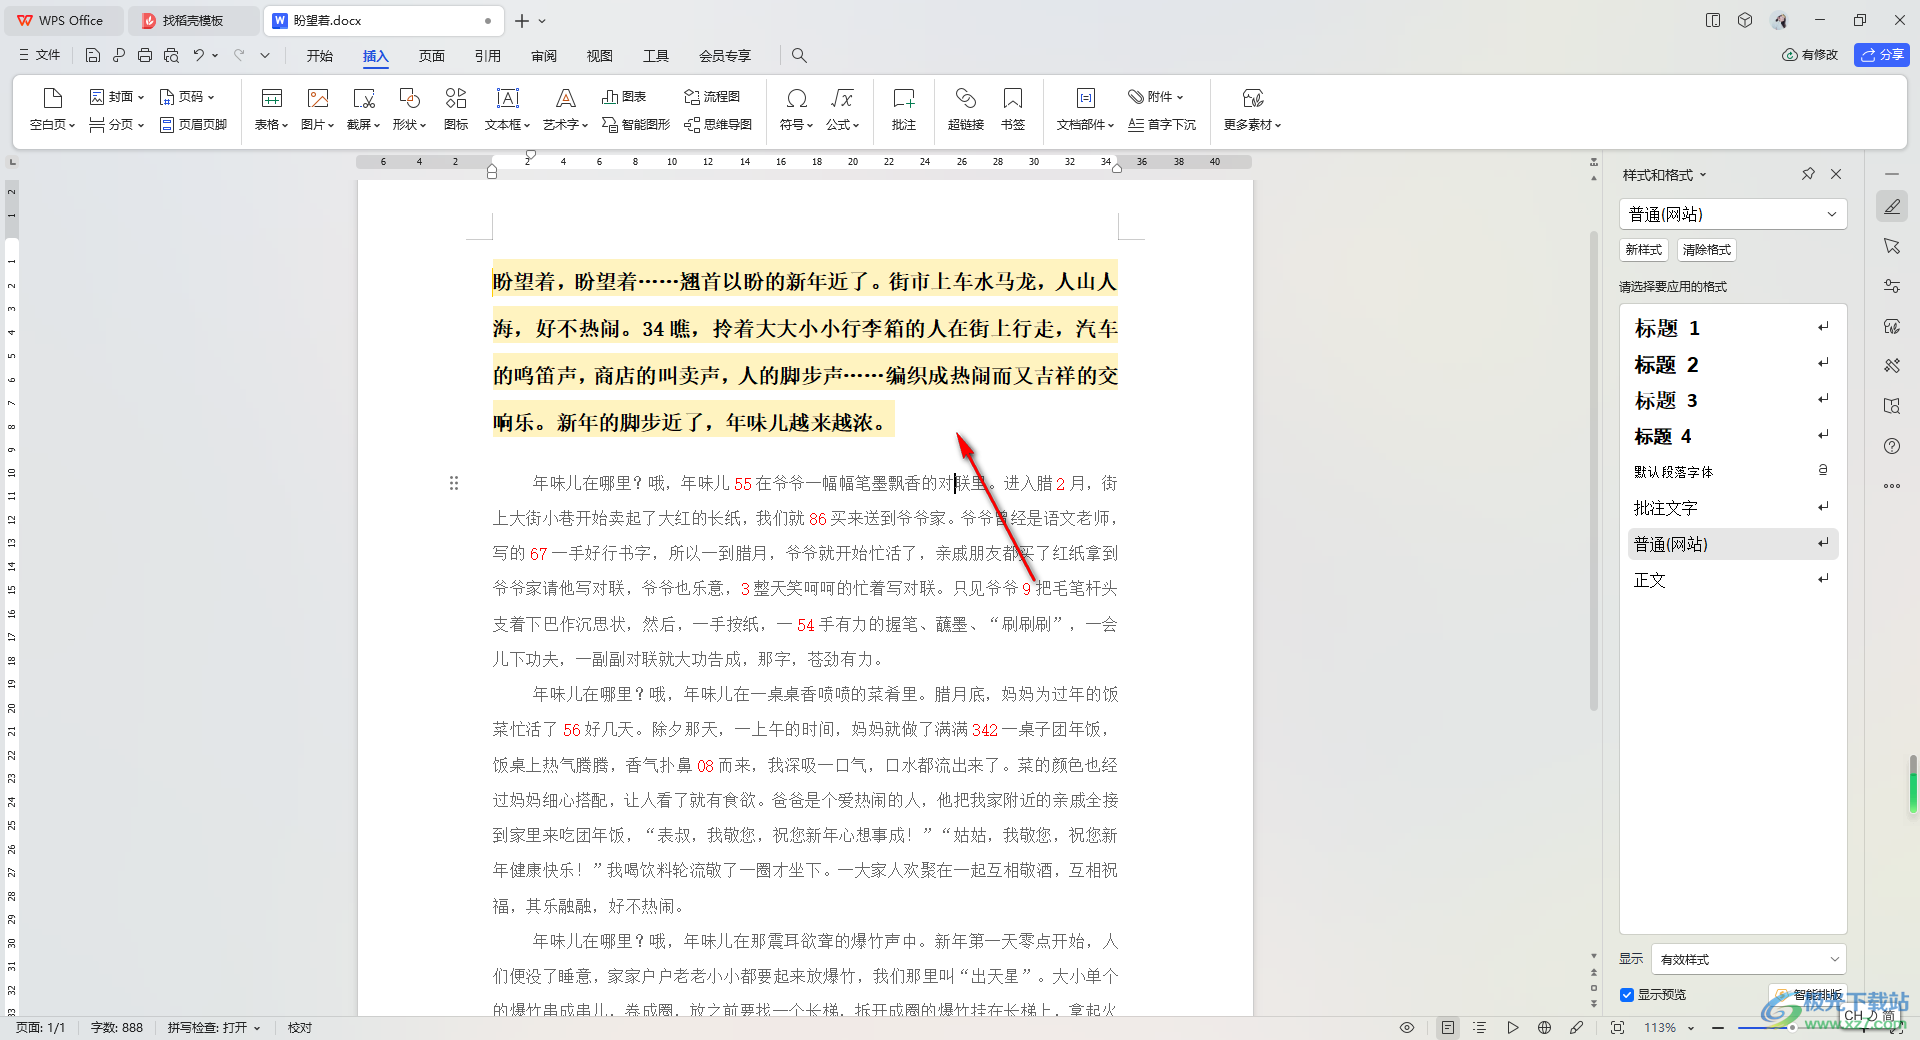Switch to outline view in status bar
The height and width of the screenshot is (1040, 1920).
(x=1480, y=1028)
